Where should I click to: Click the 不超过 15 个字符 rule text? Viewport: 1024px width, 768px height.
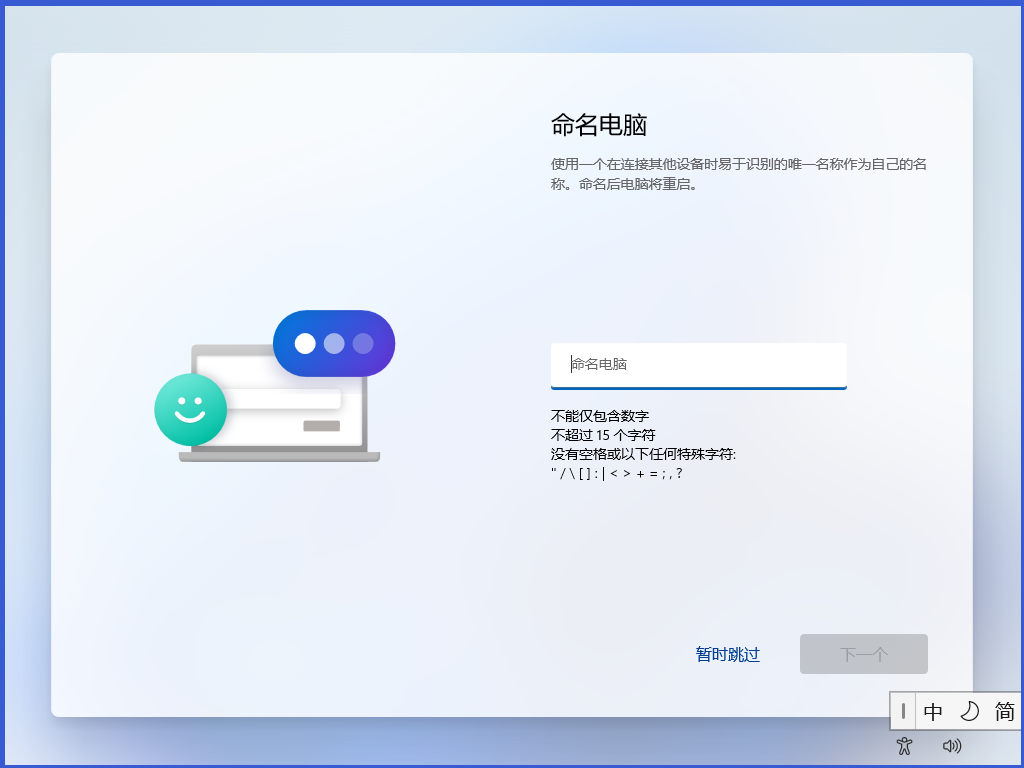tap(603, 435)
